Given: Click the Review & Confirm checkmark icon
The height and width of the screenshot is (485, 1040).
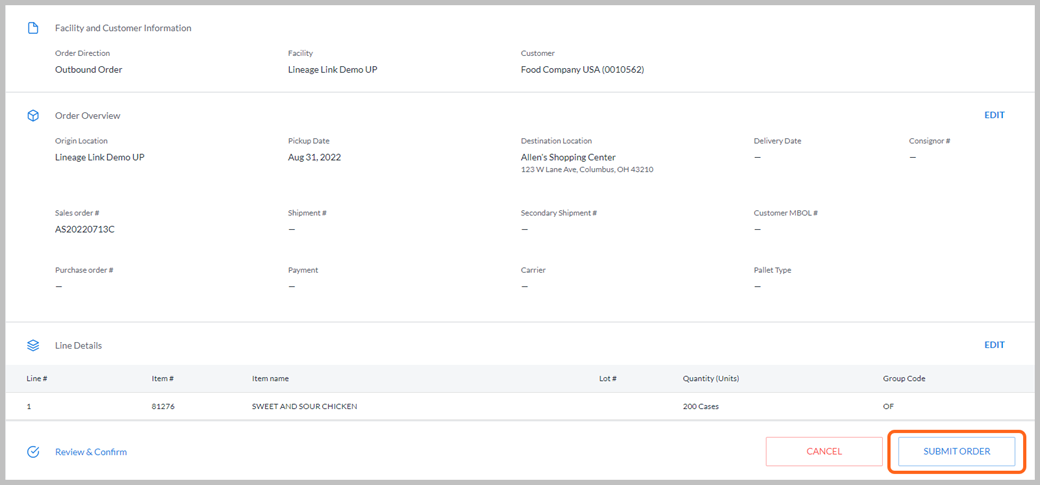Looking at the screenshot, I should (x=32, y=452).
